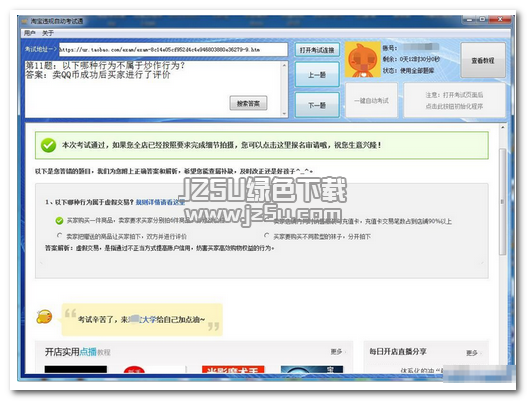Viewport: 527px width, 401px height.
Task: Click the 搜索答案 button
Action: (248, 103)
